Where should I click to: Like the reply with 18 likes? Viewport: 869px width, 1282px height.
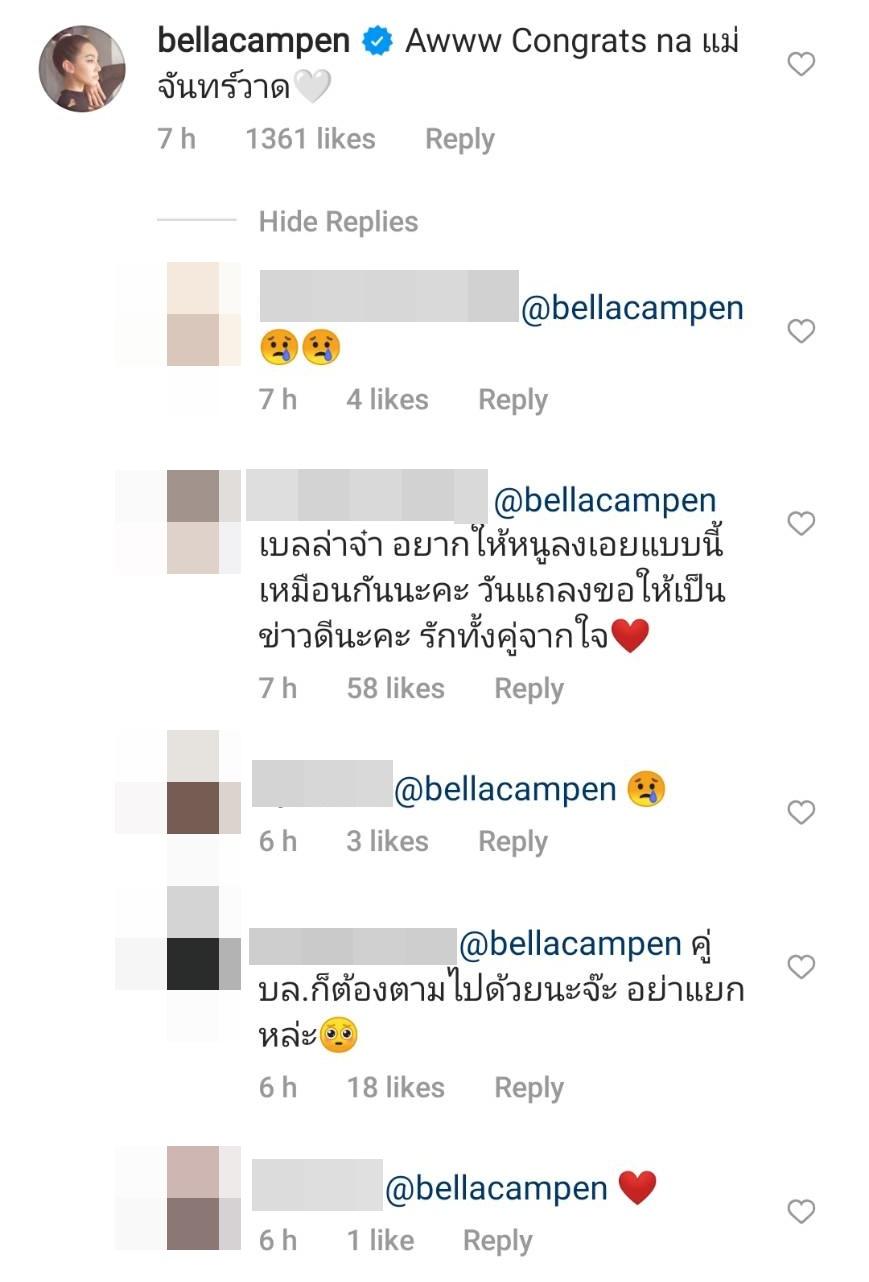[801, 967]
